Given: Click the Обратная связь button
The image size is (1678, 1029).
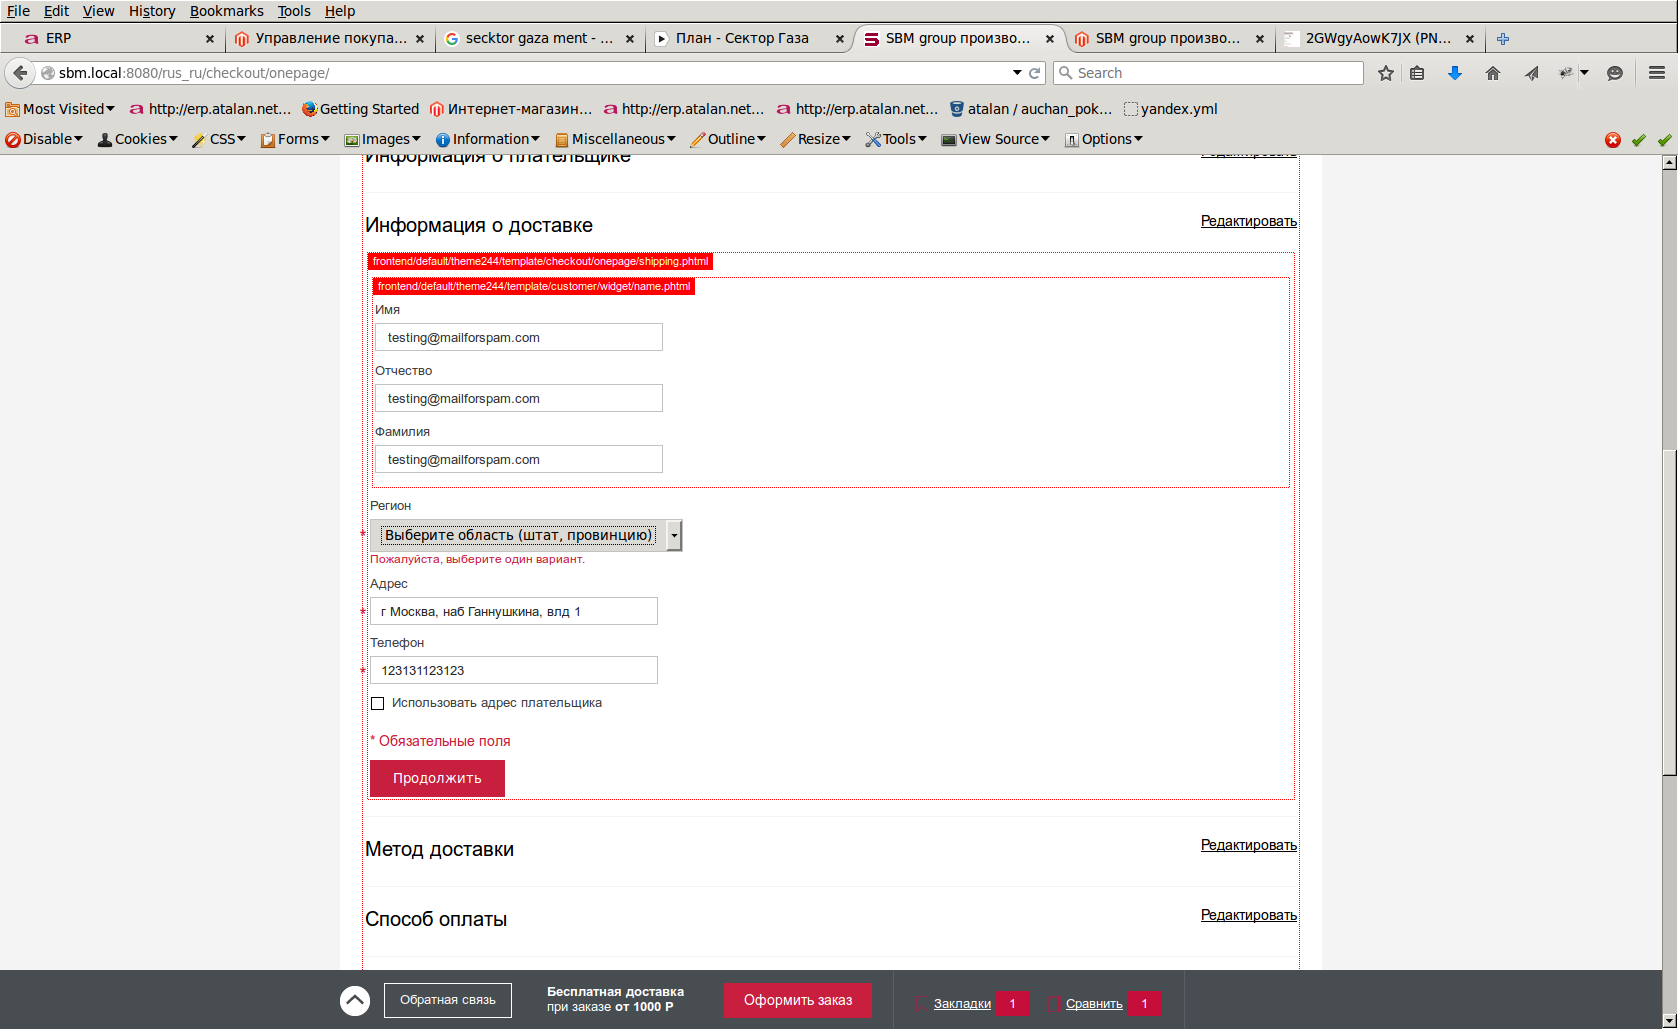Looking at the screenshot, I should click(x=448, y=1000).
